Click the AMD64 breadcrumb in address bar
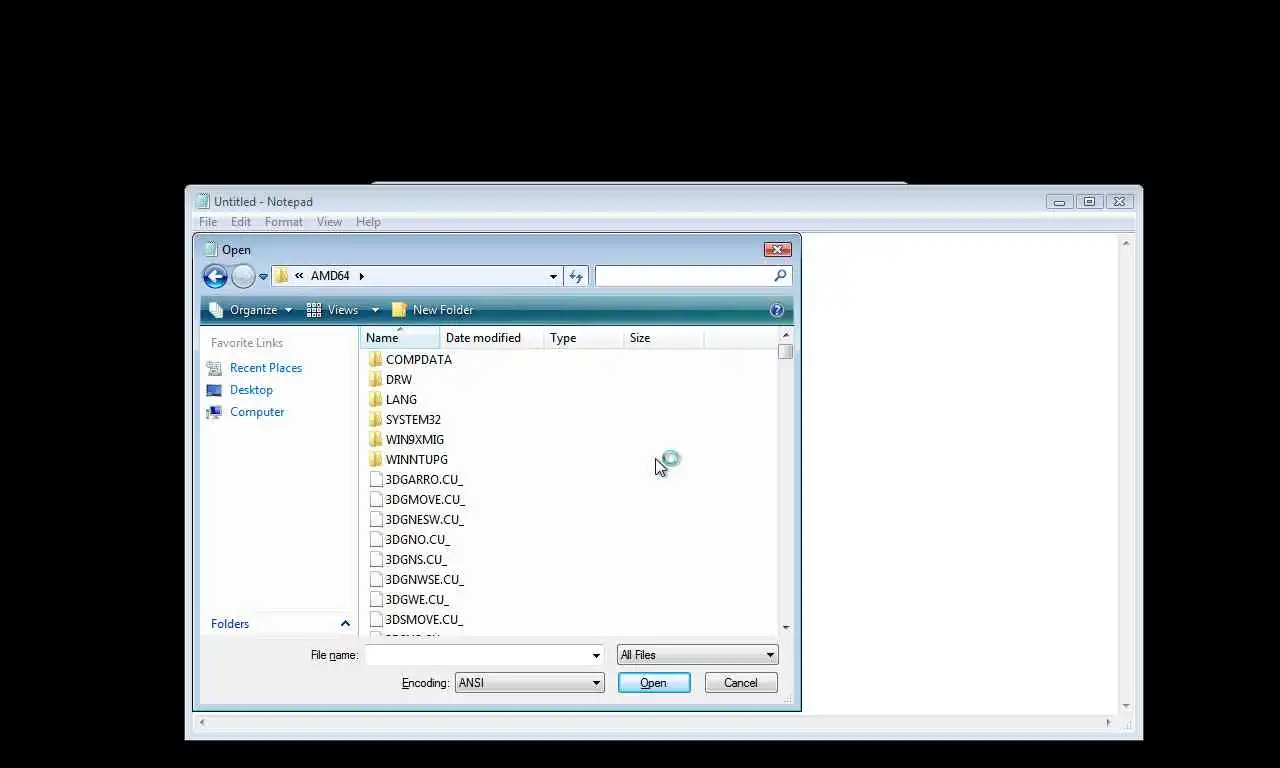The image size is (1280, 768). click(x=330, y=276)
